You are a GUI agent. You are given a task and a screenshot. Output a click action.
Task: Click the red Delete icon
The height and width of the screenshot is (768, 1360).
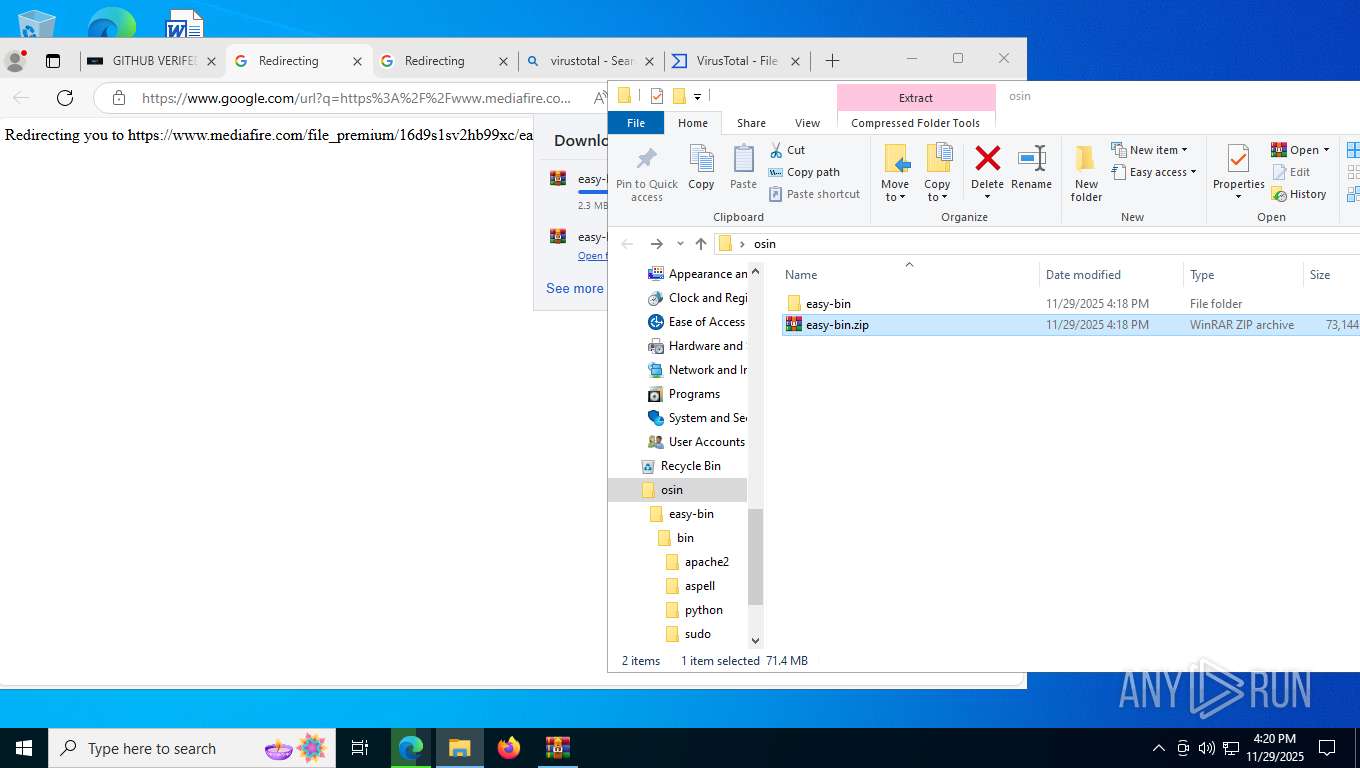[987, 158]
